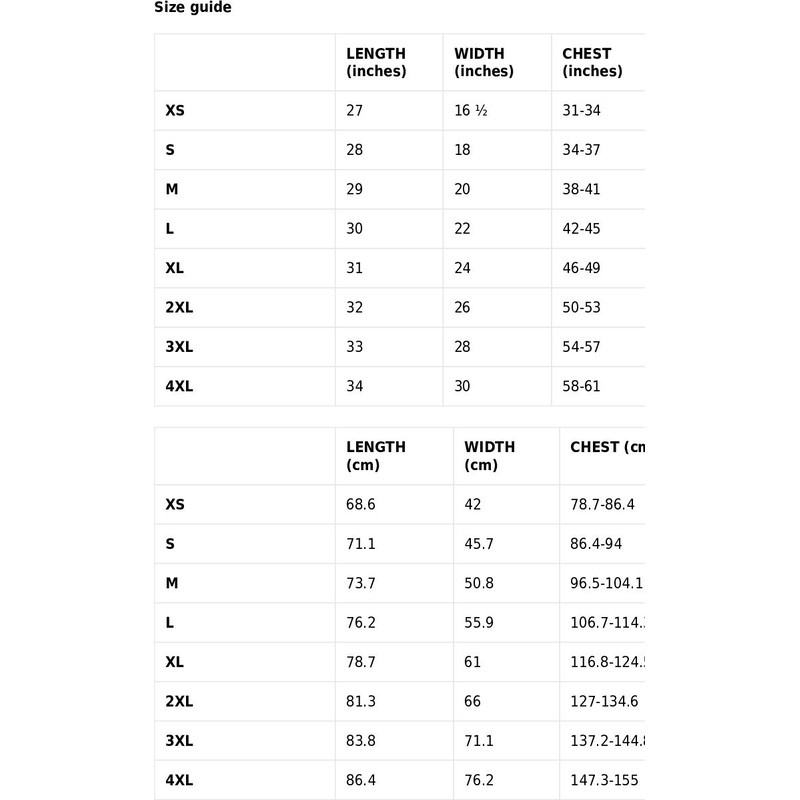Click chest value 58-61
The image size is (800, 800).
click(581, 387)
